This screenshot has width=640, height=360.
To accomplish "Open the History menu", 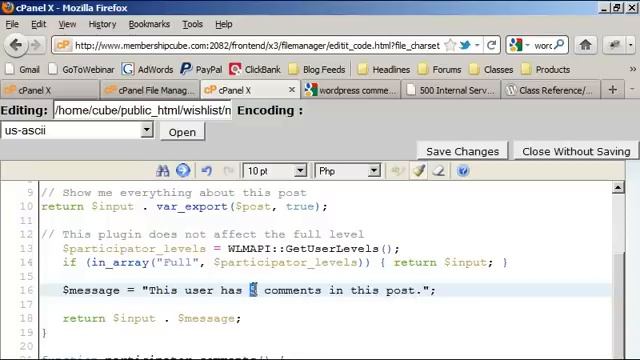I will 102,24.
